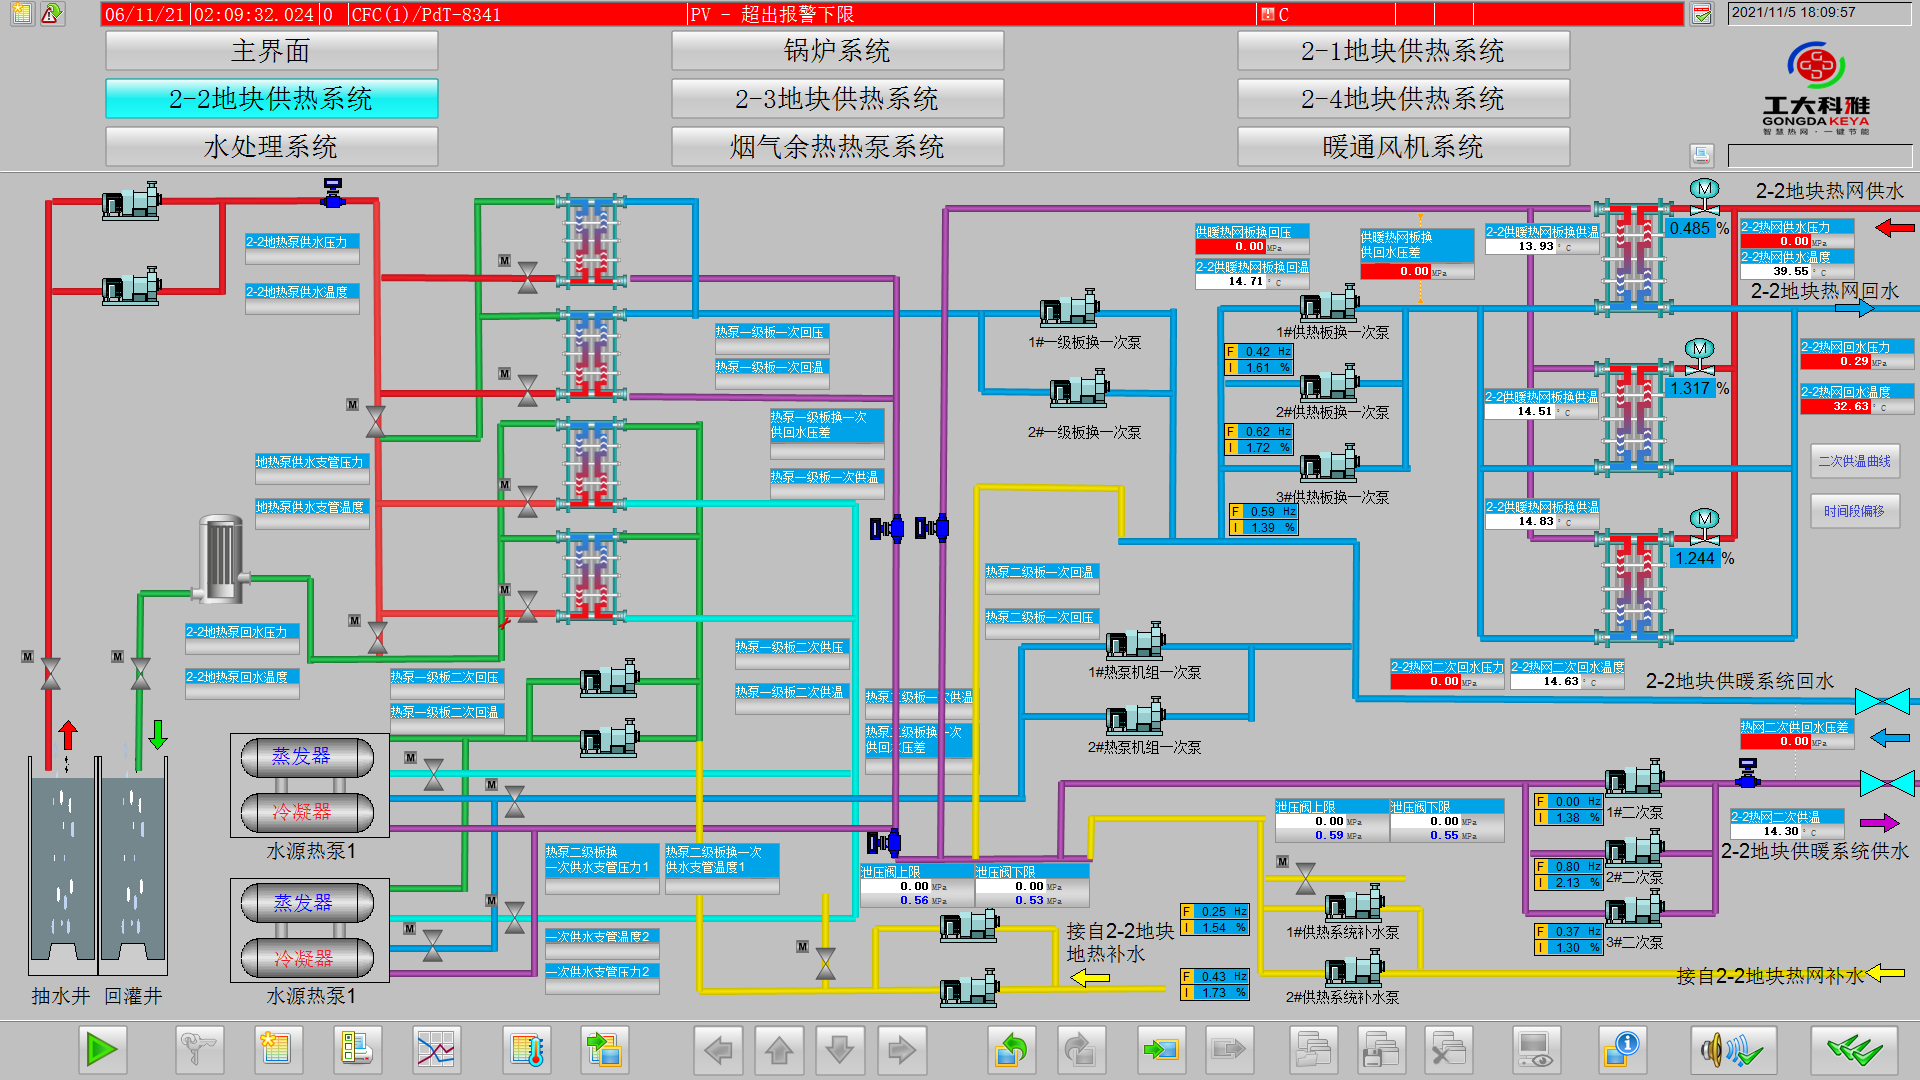This screenshot has width=1920, height=1080.
Task: Click the alarm warning icon at top left
Action: tap(51, 14)
